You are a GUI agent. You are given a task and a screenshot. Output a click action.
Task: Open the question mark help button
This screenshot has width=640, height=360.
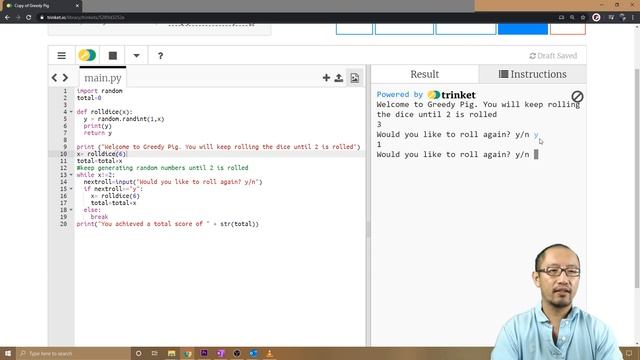coord(160,56)
